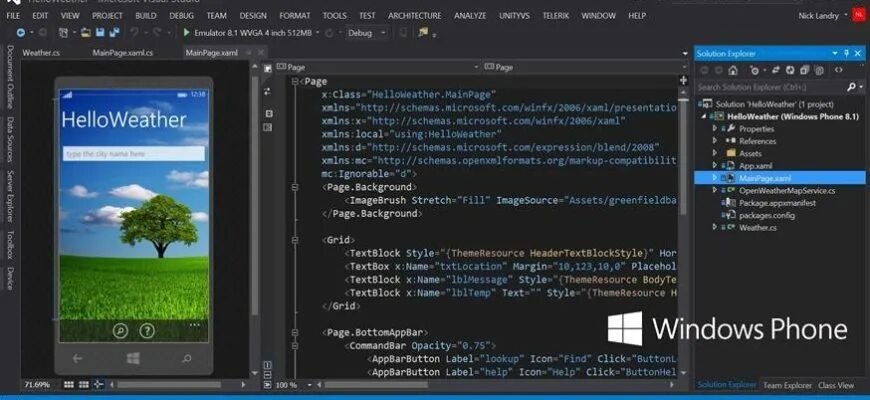This screenshot has width=870, height=400.
Task: Click the Search Solution Explorer input field
Action: (771, 87)
